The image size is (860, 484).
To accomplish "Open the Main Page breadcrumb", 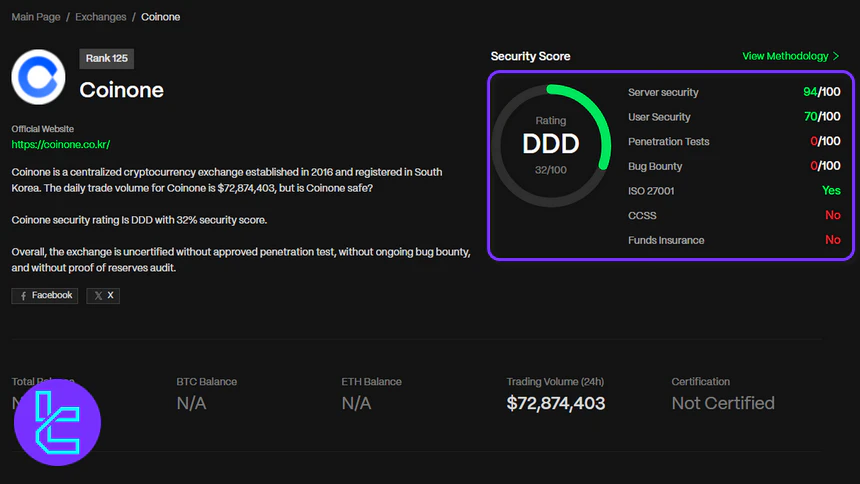I will tap(36, 17).
